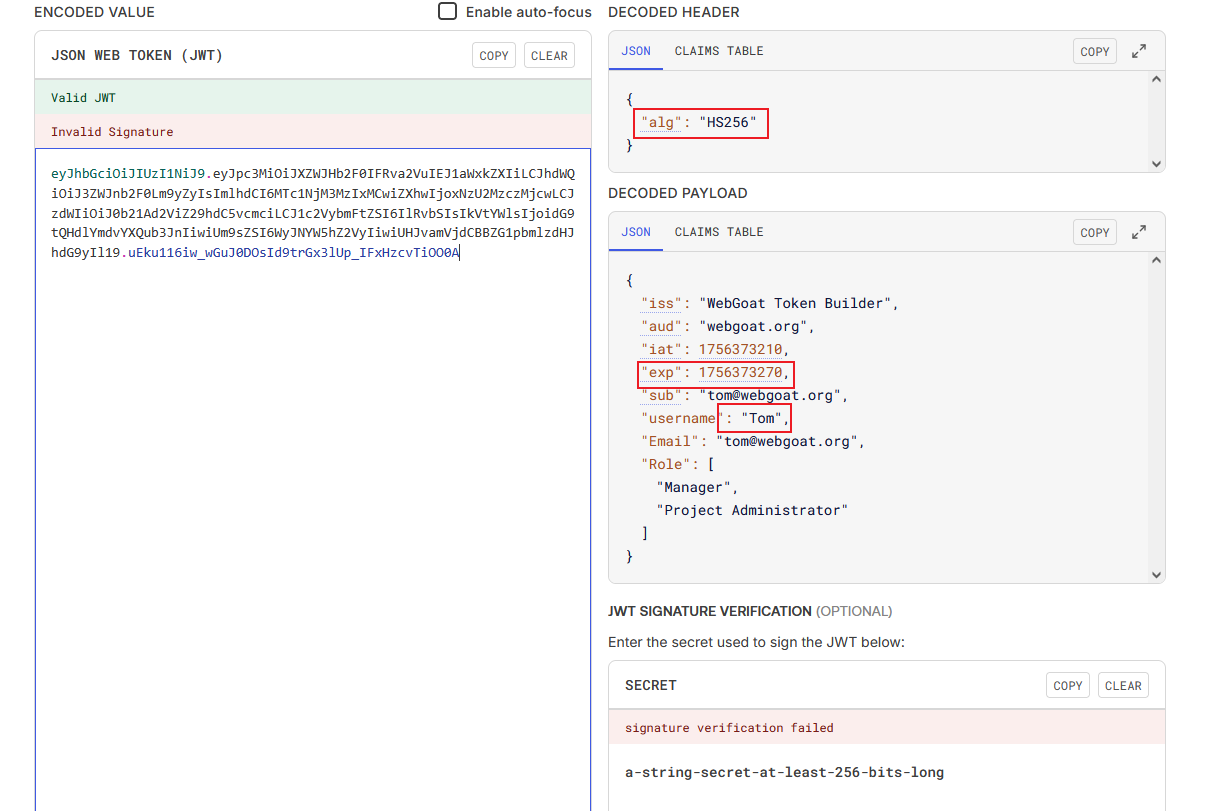
Task: Select the JSON tab in Decoded Header
Action: (x=636, y=51)
